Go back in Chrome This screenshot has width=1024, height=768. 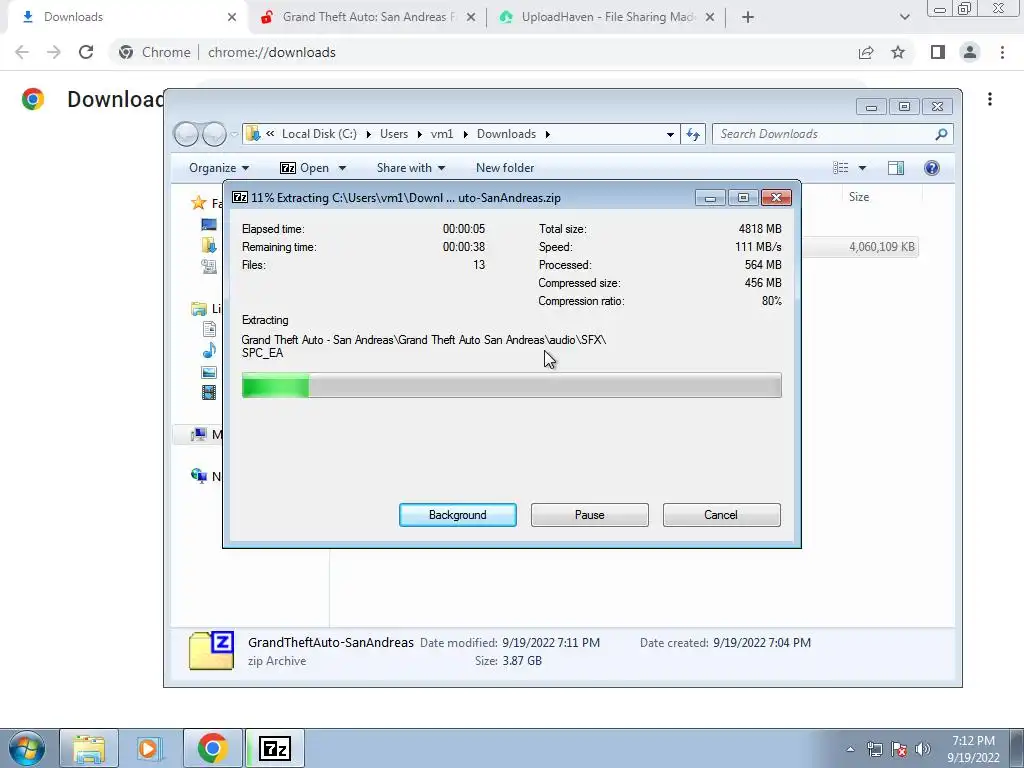(22, 52)
